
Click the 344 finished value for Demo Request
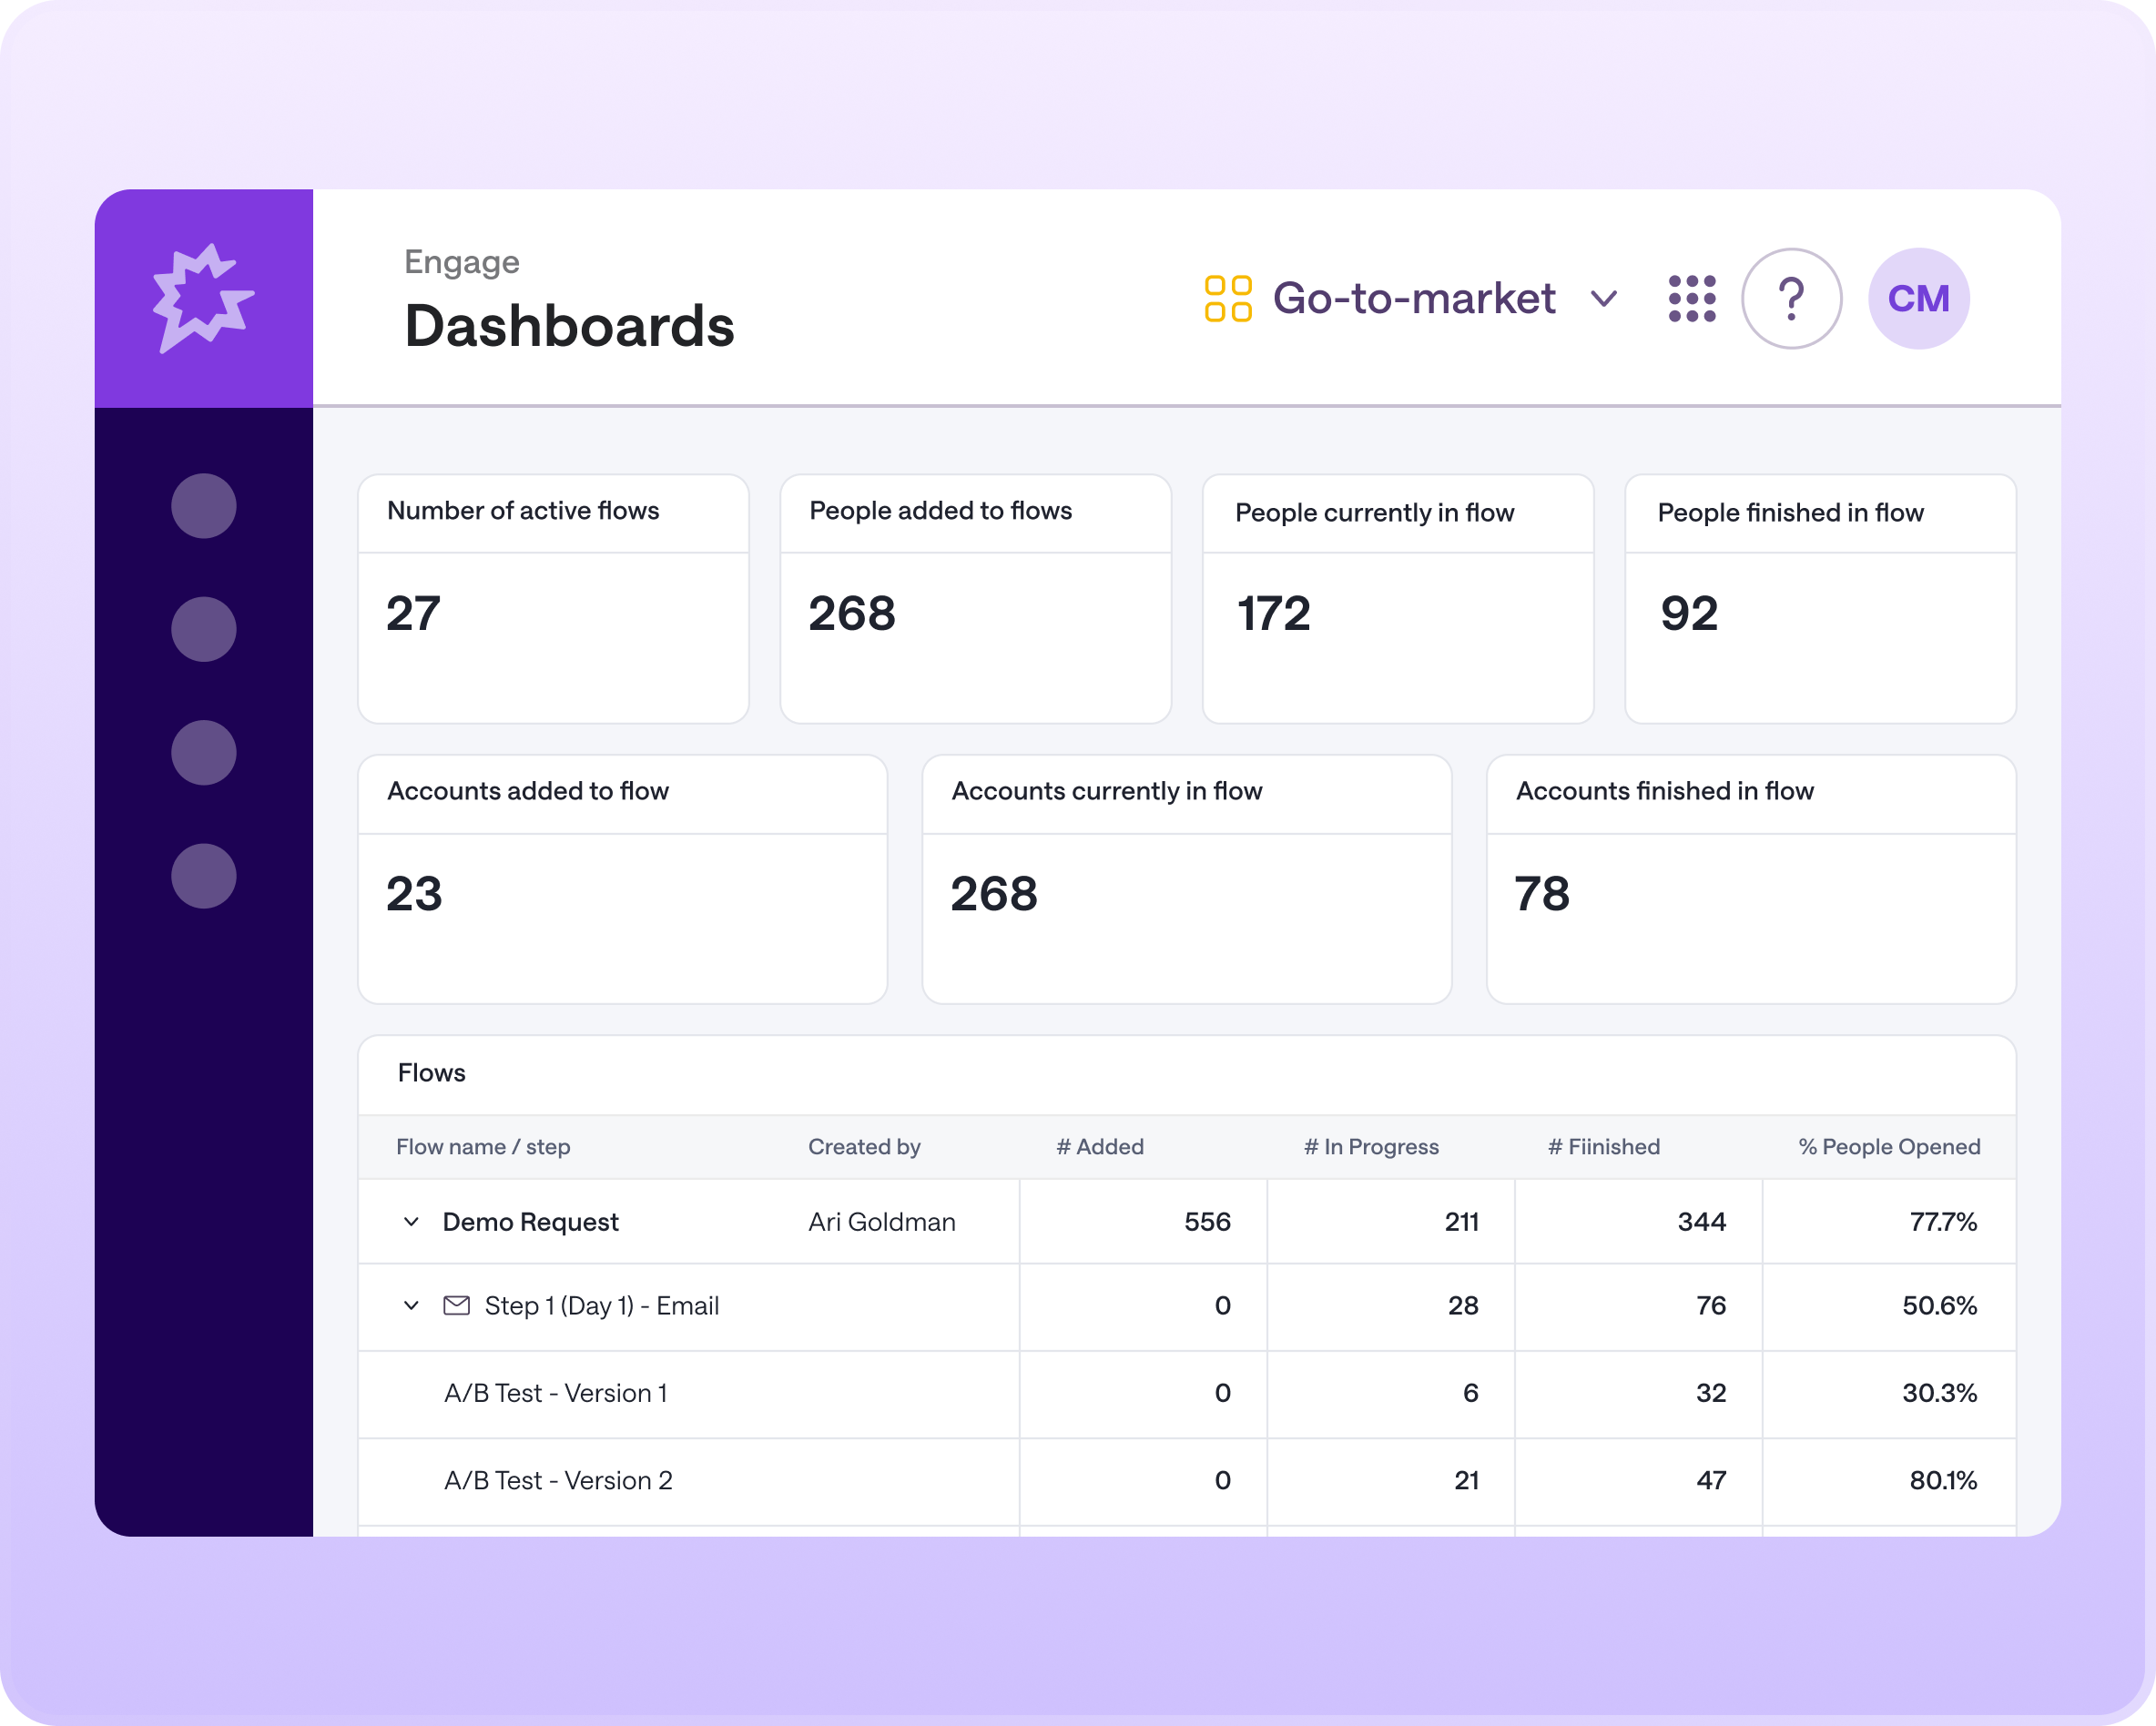coord(1701,1221)
